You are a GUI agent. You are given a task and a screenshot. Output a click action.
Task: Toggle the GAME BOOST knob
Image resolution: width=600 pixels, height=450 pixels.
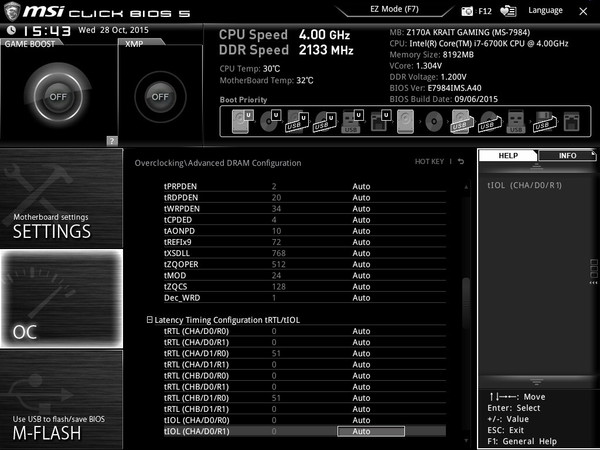[58, 96]
